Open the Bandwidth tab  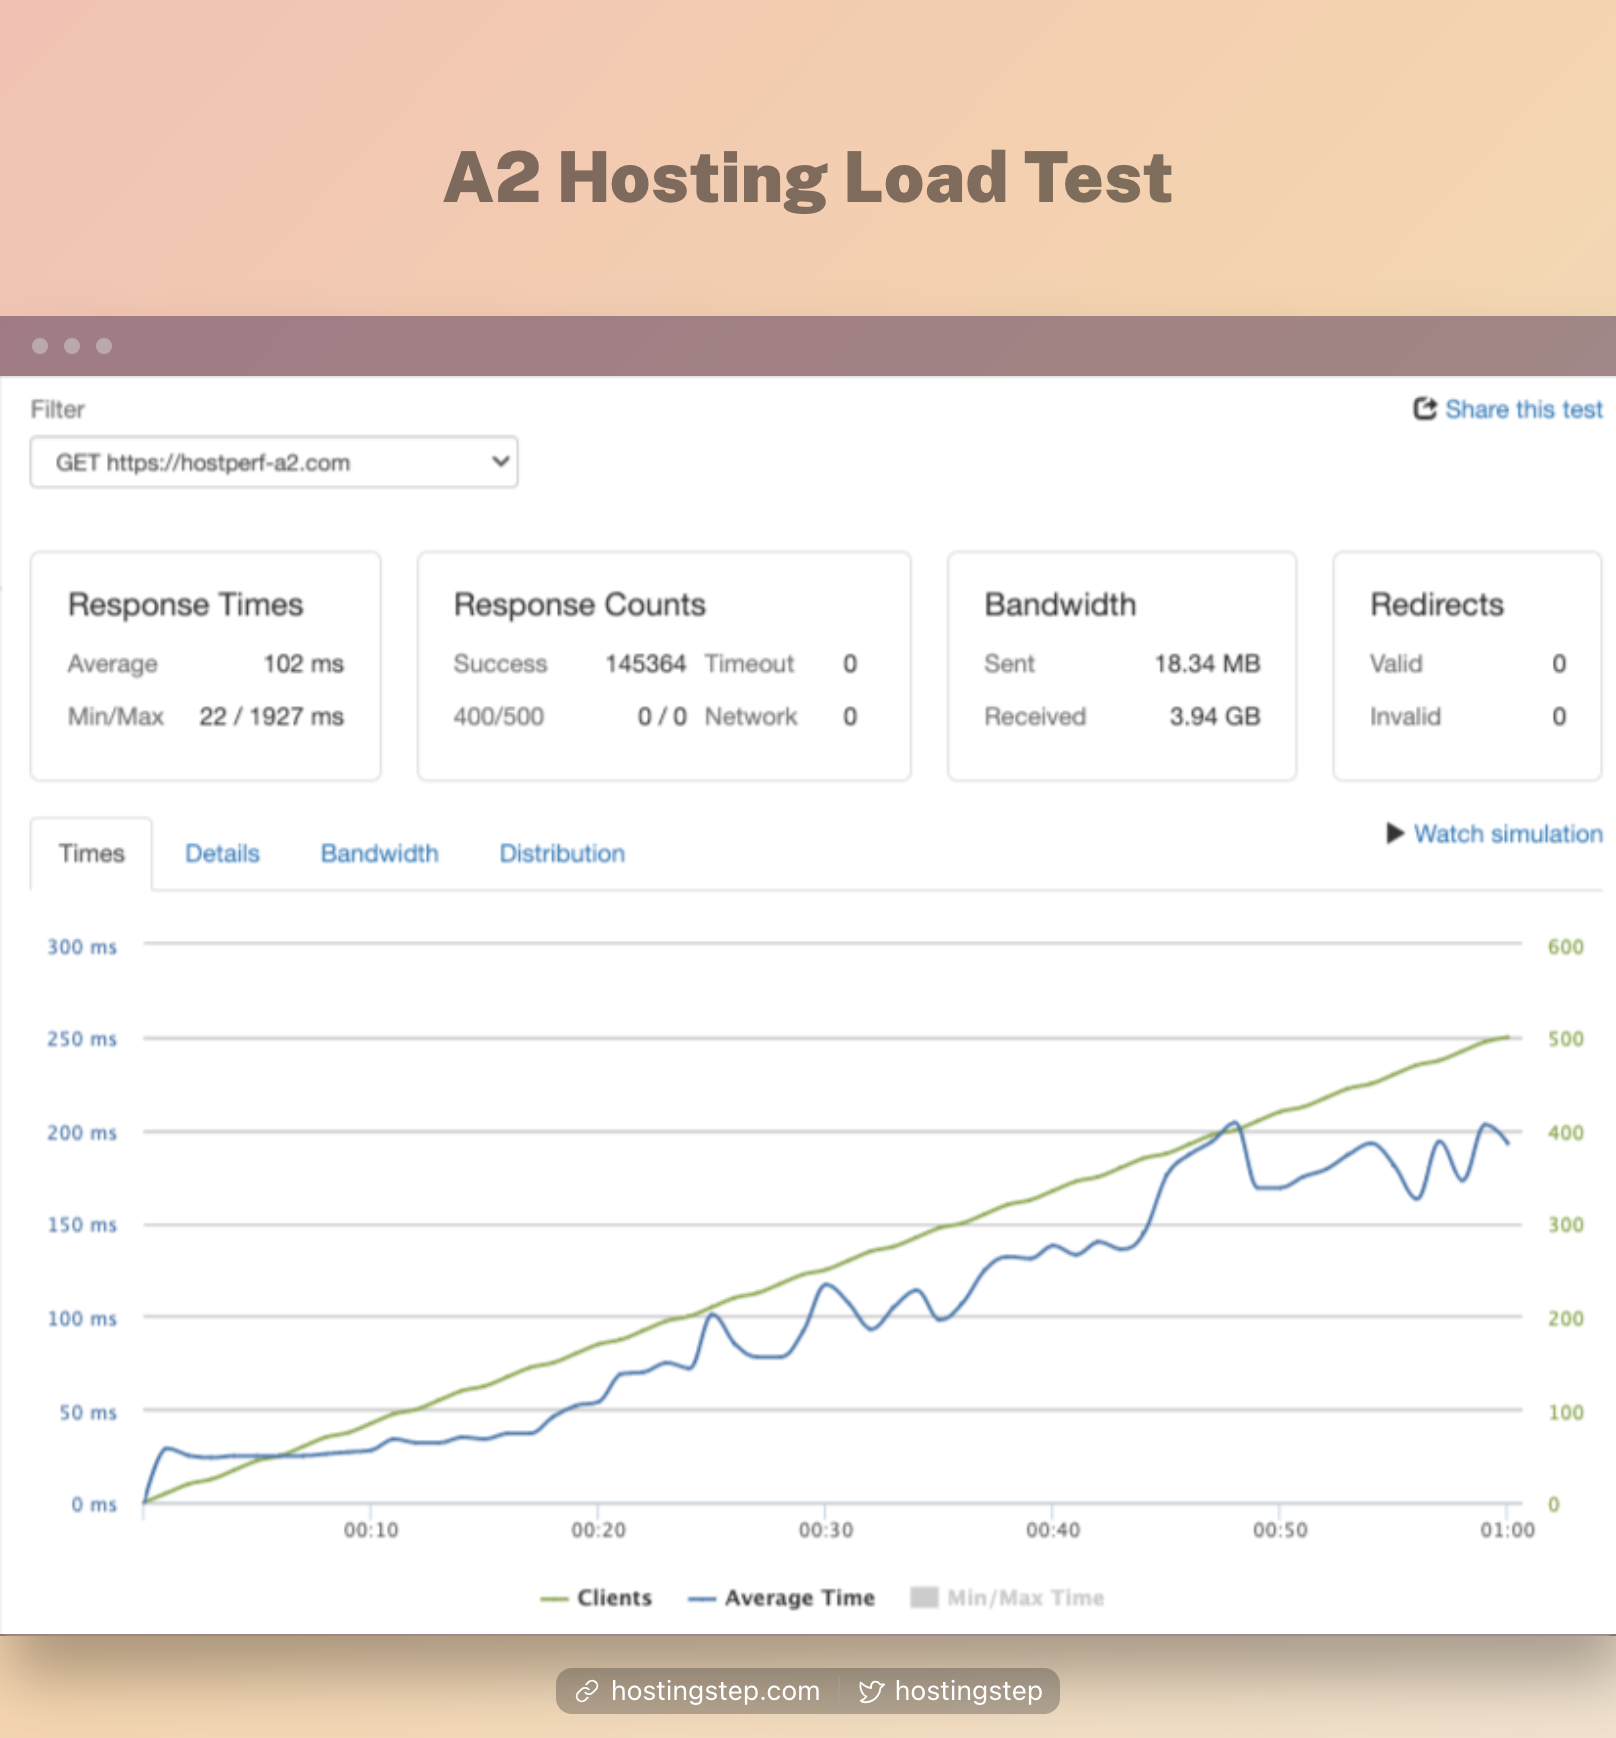379,853
